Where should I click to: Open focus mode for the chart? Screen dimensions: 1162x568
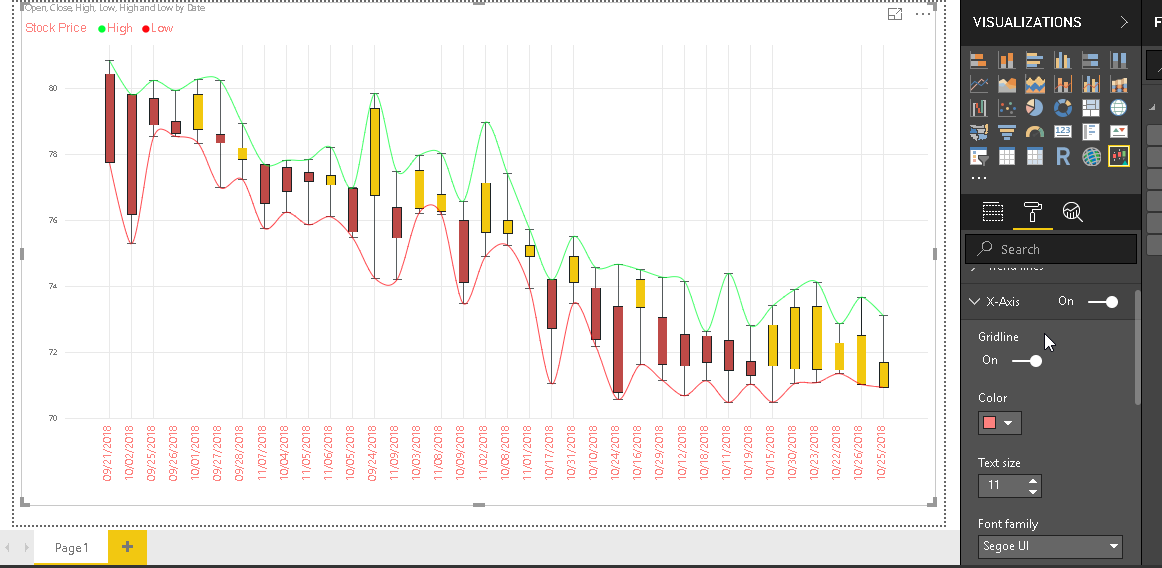click(x=895, y=14)
